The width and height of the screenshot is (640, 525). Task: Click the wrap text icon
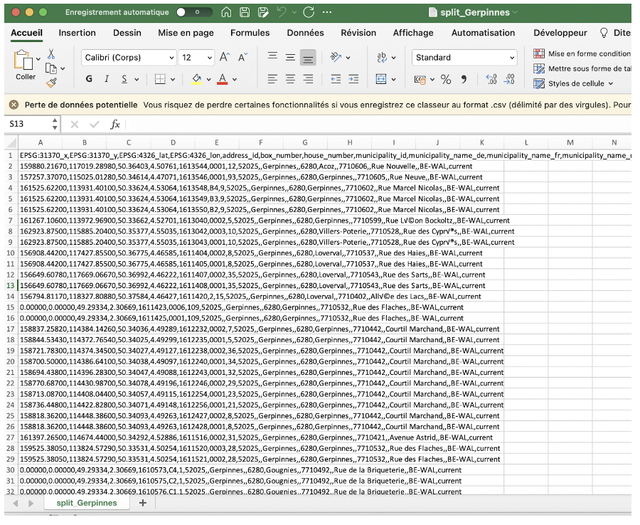(382, 58)
